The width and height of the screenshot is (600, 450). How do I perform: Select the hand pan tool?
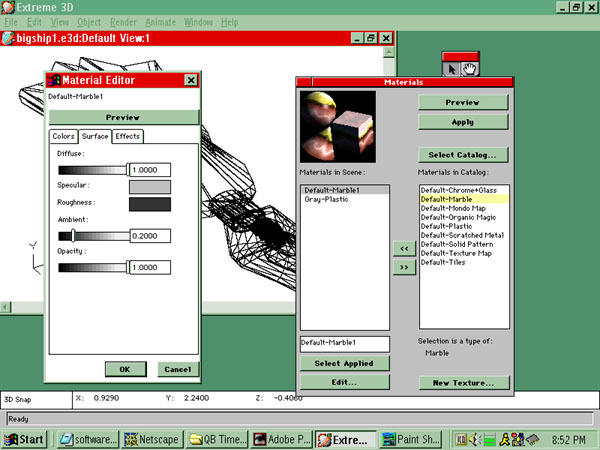(471, 68)
